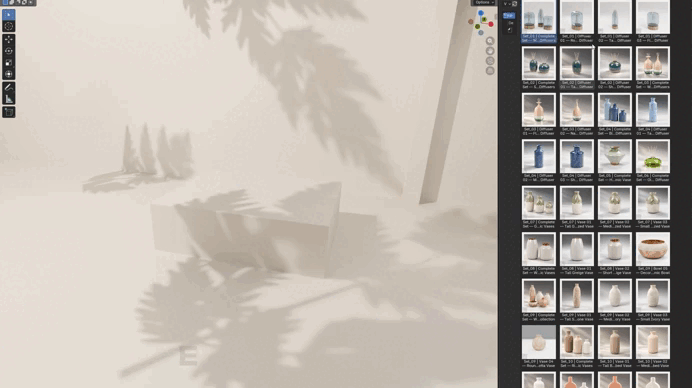Select Set_05 Complete Set ceramic vase thumbnail

tap(615, 160)
